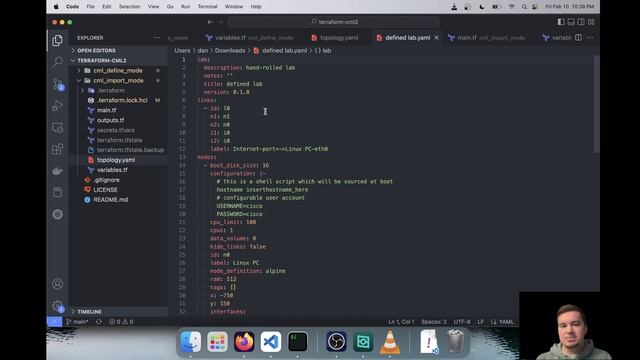Open errors and warnings status indicator
640x360 pixels.
pos(121,322)
